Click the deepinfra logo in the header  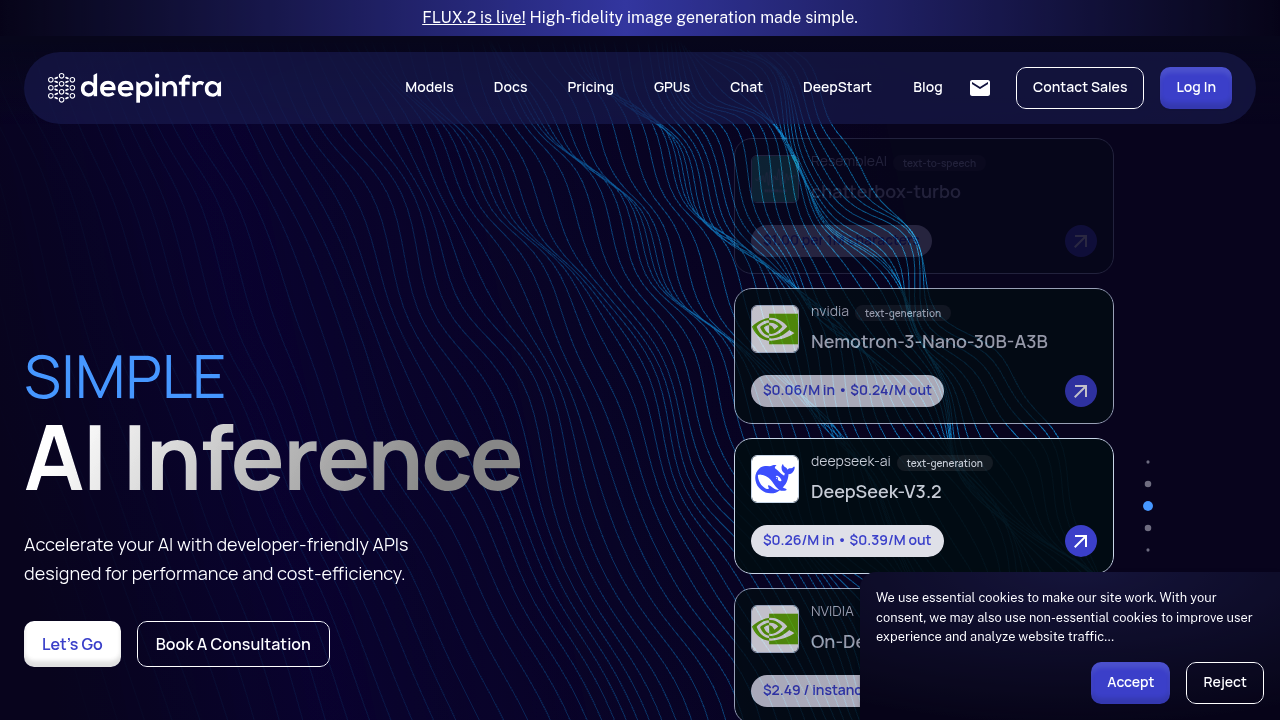(x=134, y=88)
